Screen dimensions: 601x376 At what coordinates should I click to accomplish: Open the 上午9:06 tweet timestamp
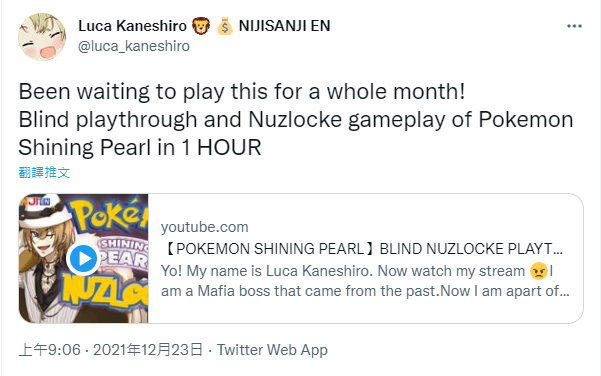click(50, 350)
